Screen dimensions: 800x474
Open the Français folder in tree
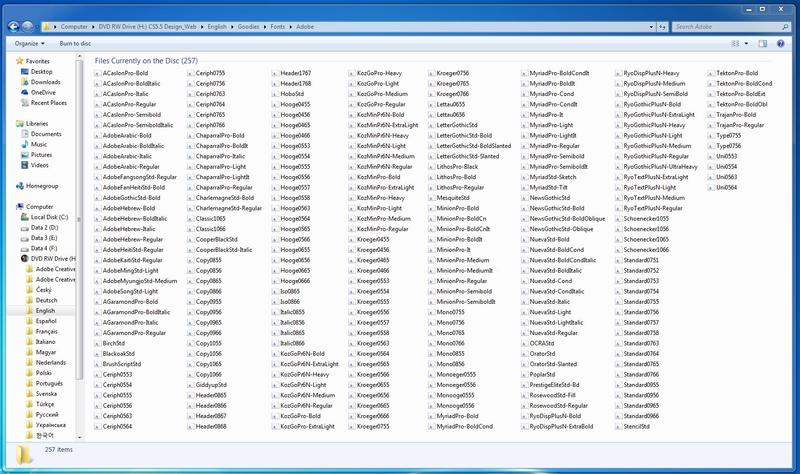coord(42,331)
